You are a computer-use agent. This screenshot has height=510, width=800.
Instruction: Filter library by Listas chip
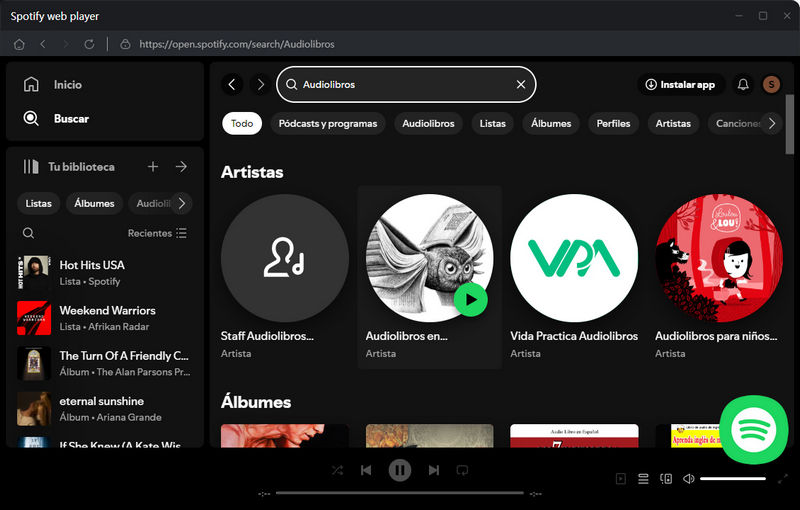38,203
